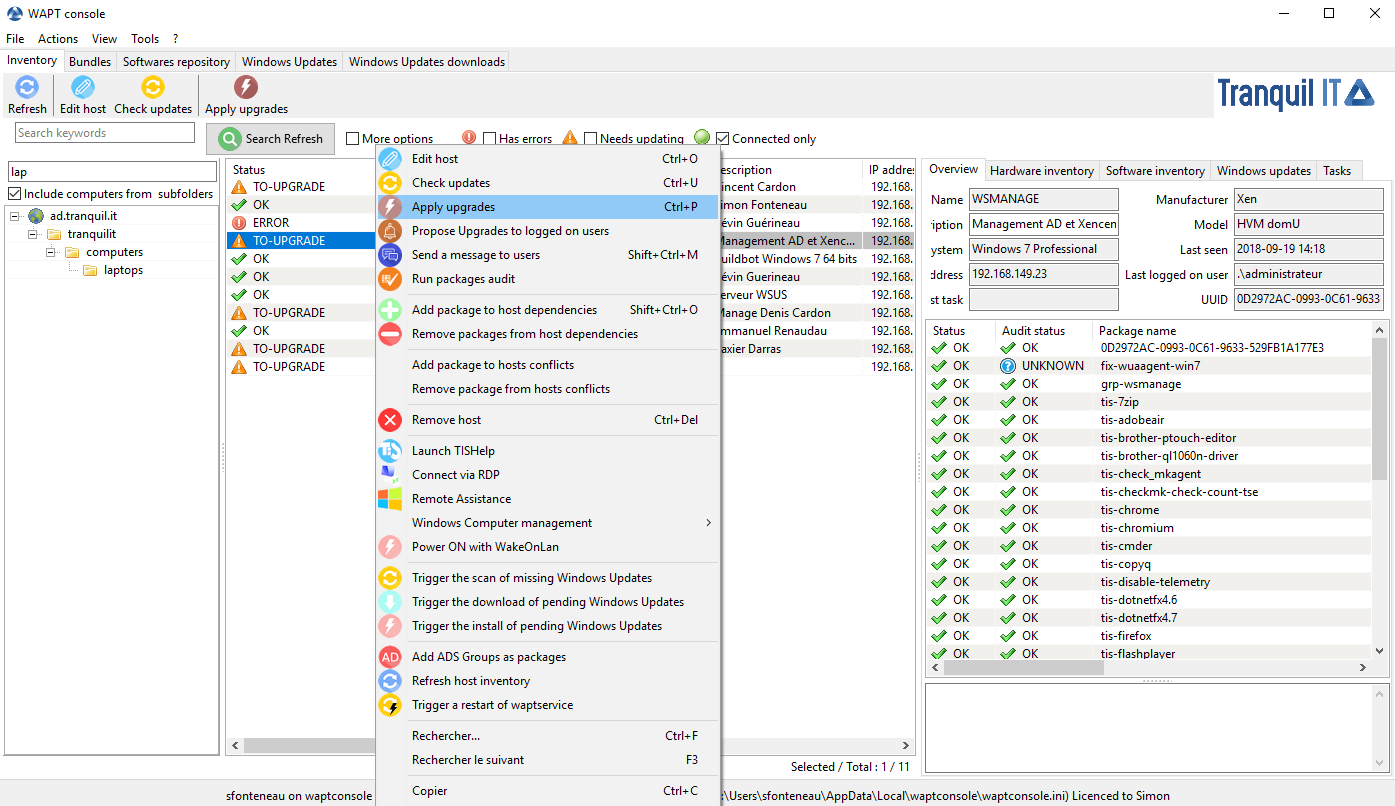Click the Tranquil IT logo
This screenshot has width=1395, height=806.
pyautogui.click(x=1296, y=94)
